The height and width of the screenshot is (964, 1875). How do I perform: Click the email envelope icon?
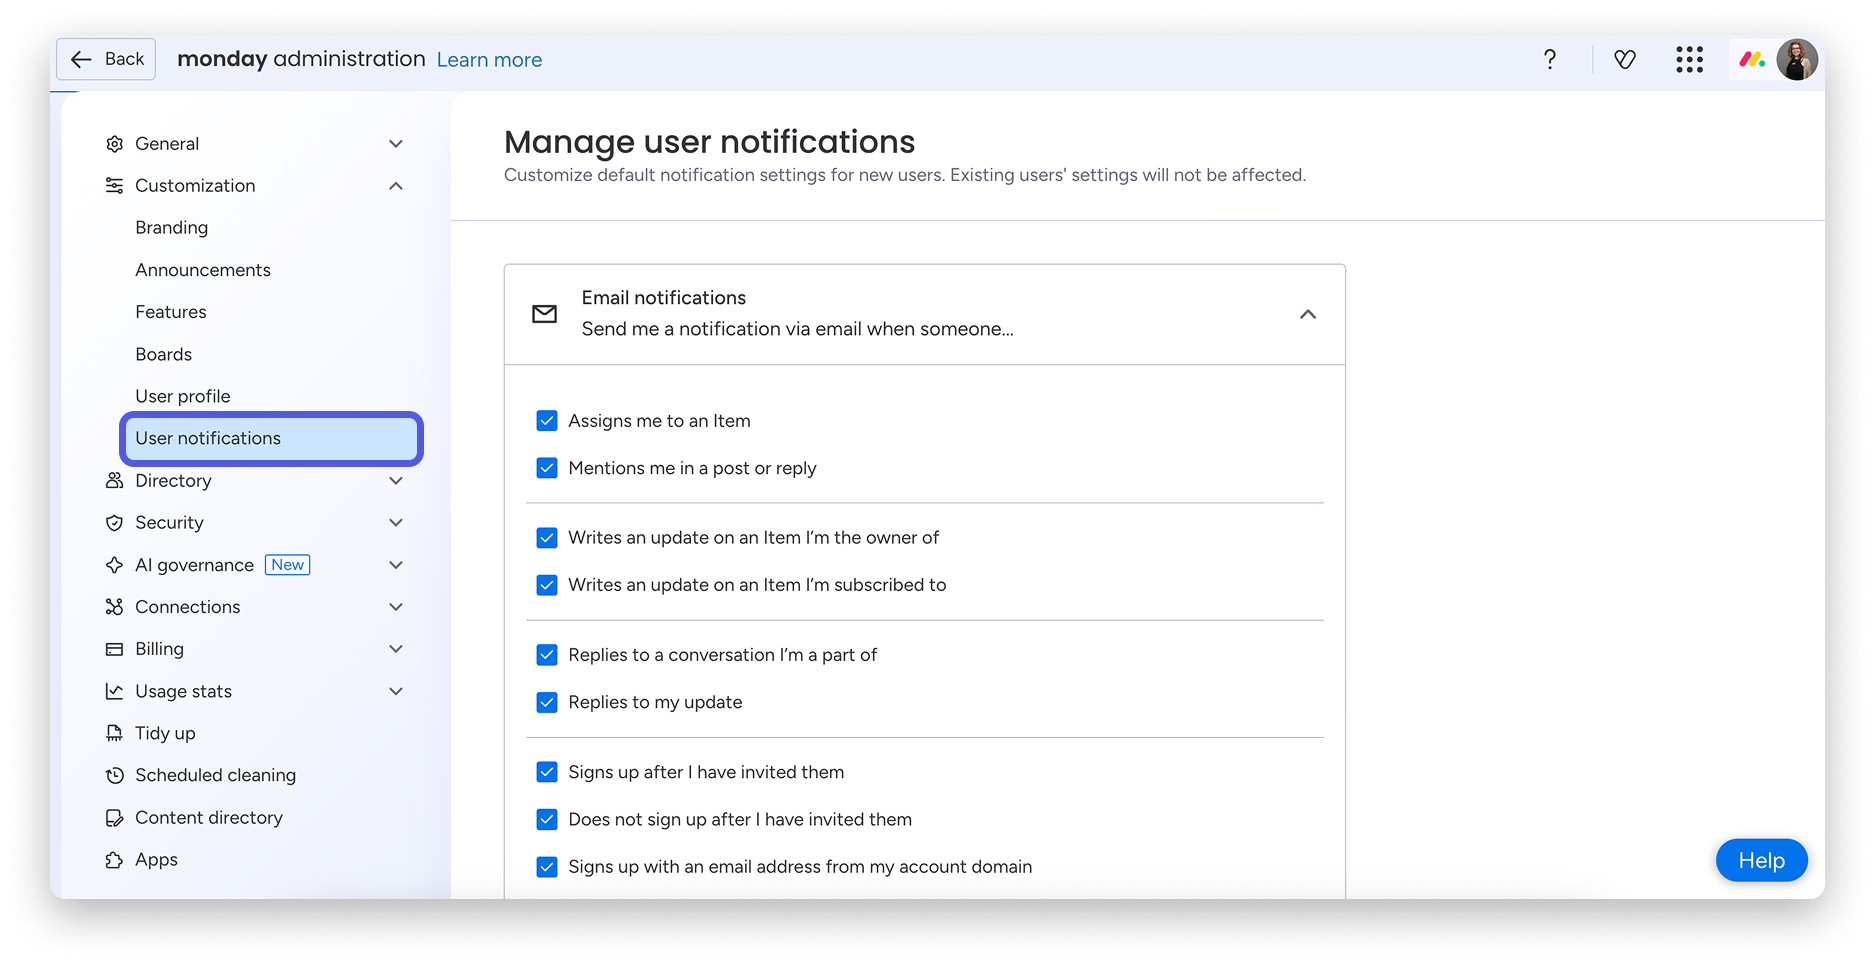(x=545, y=314)
